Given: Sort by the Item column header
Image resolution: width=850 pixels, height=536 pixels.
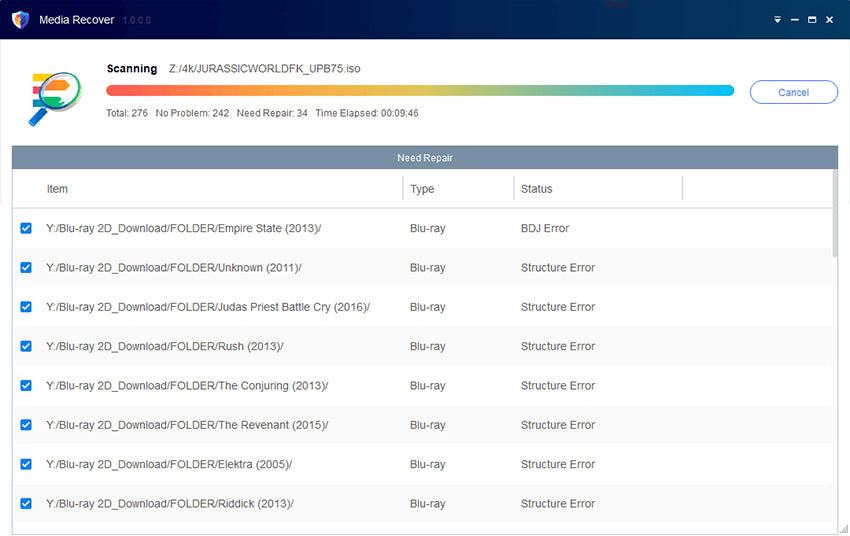Looking at the screenshot, I should tap(57, 189).
